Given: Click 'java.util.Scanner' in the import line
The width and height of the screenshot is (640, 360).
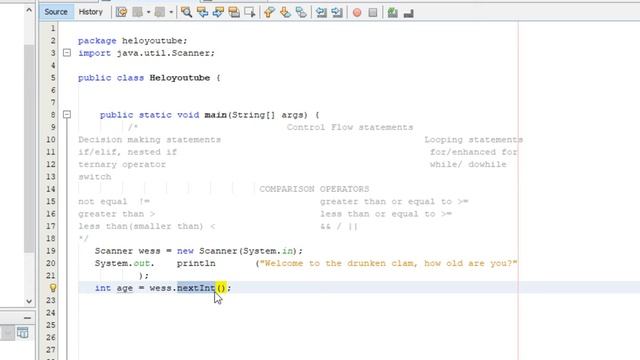Looking at the screenshot, I should (x=163, y=53).
